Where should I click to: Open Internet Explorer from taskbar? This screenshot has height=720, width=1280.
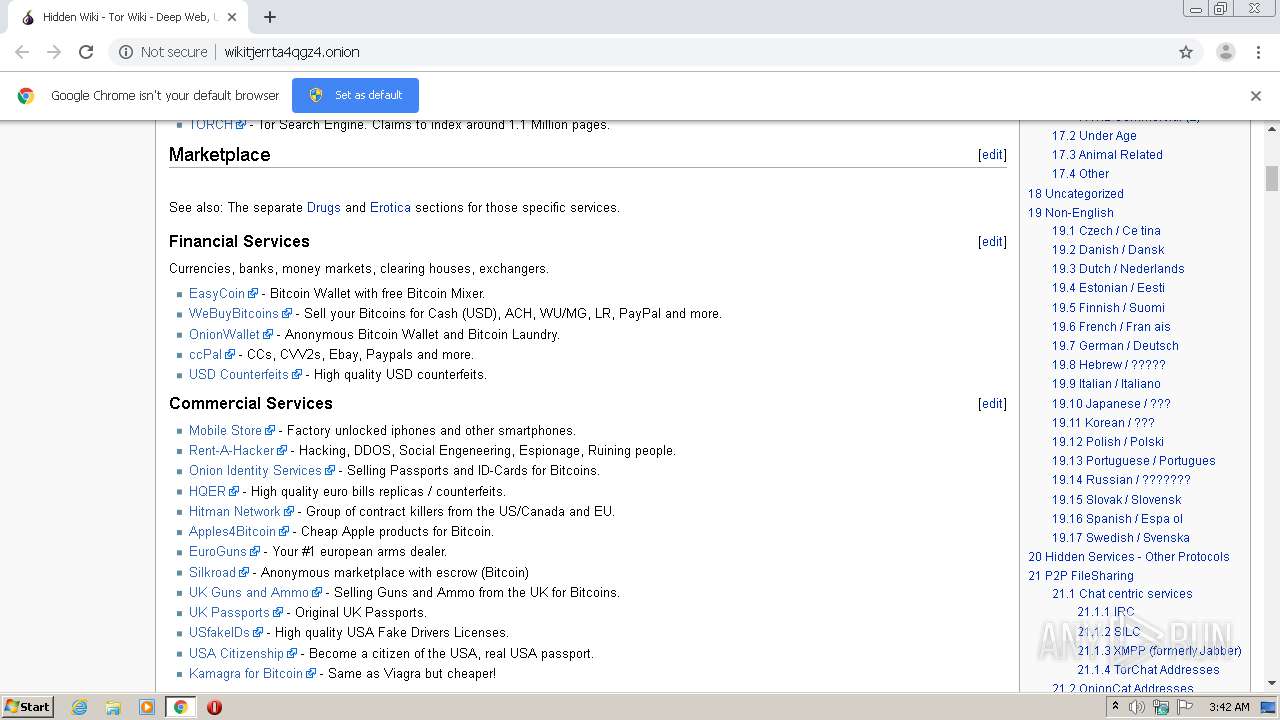coord(79,707)
